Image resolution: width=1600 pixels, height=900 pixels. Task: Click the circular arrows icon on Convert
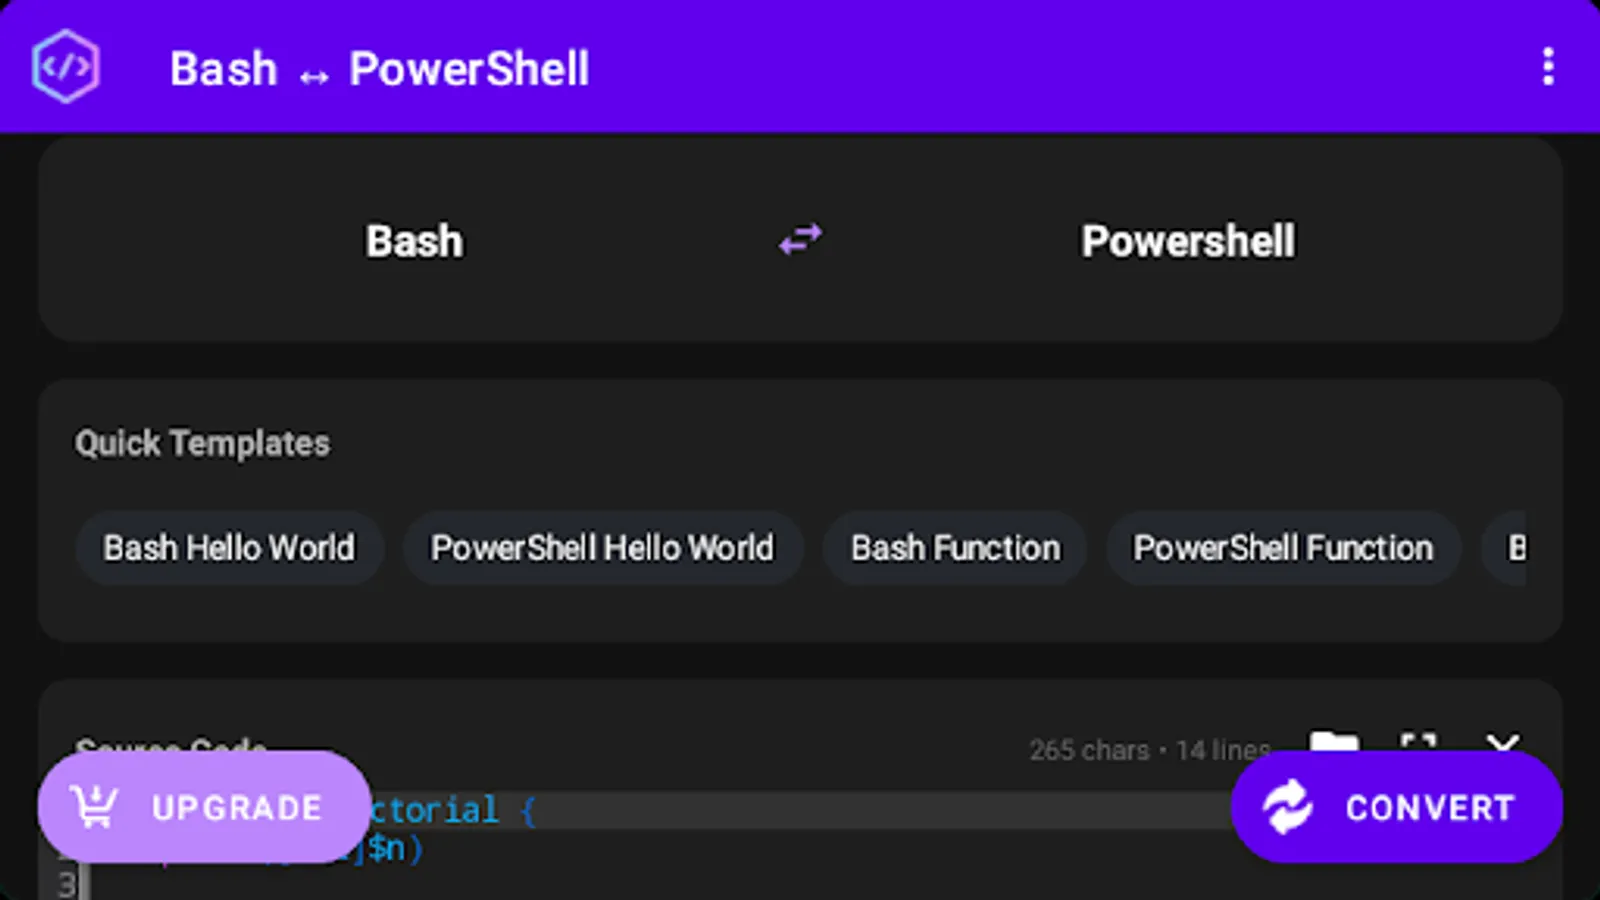(1287, 807)
